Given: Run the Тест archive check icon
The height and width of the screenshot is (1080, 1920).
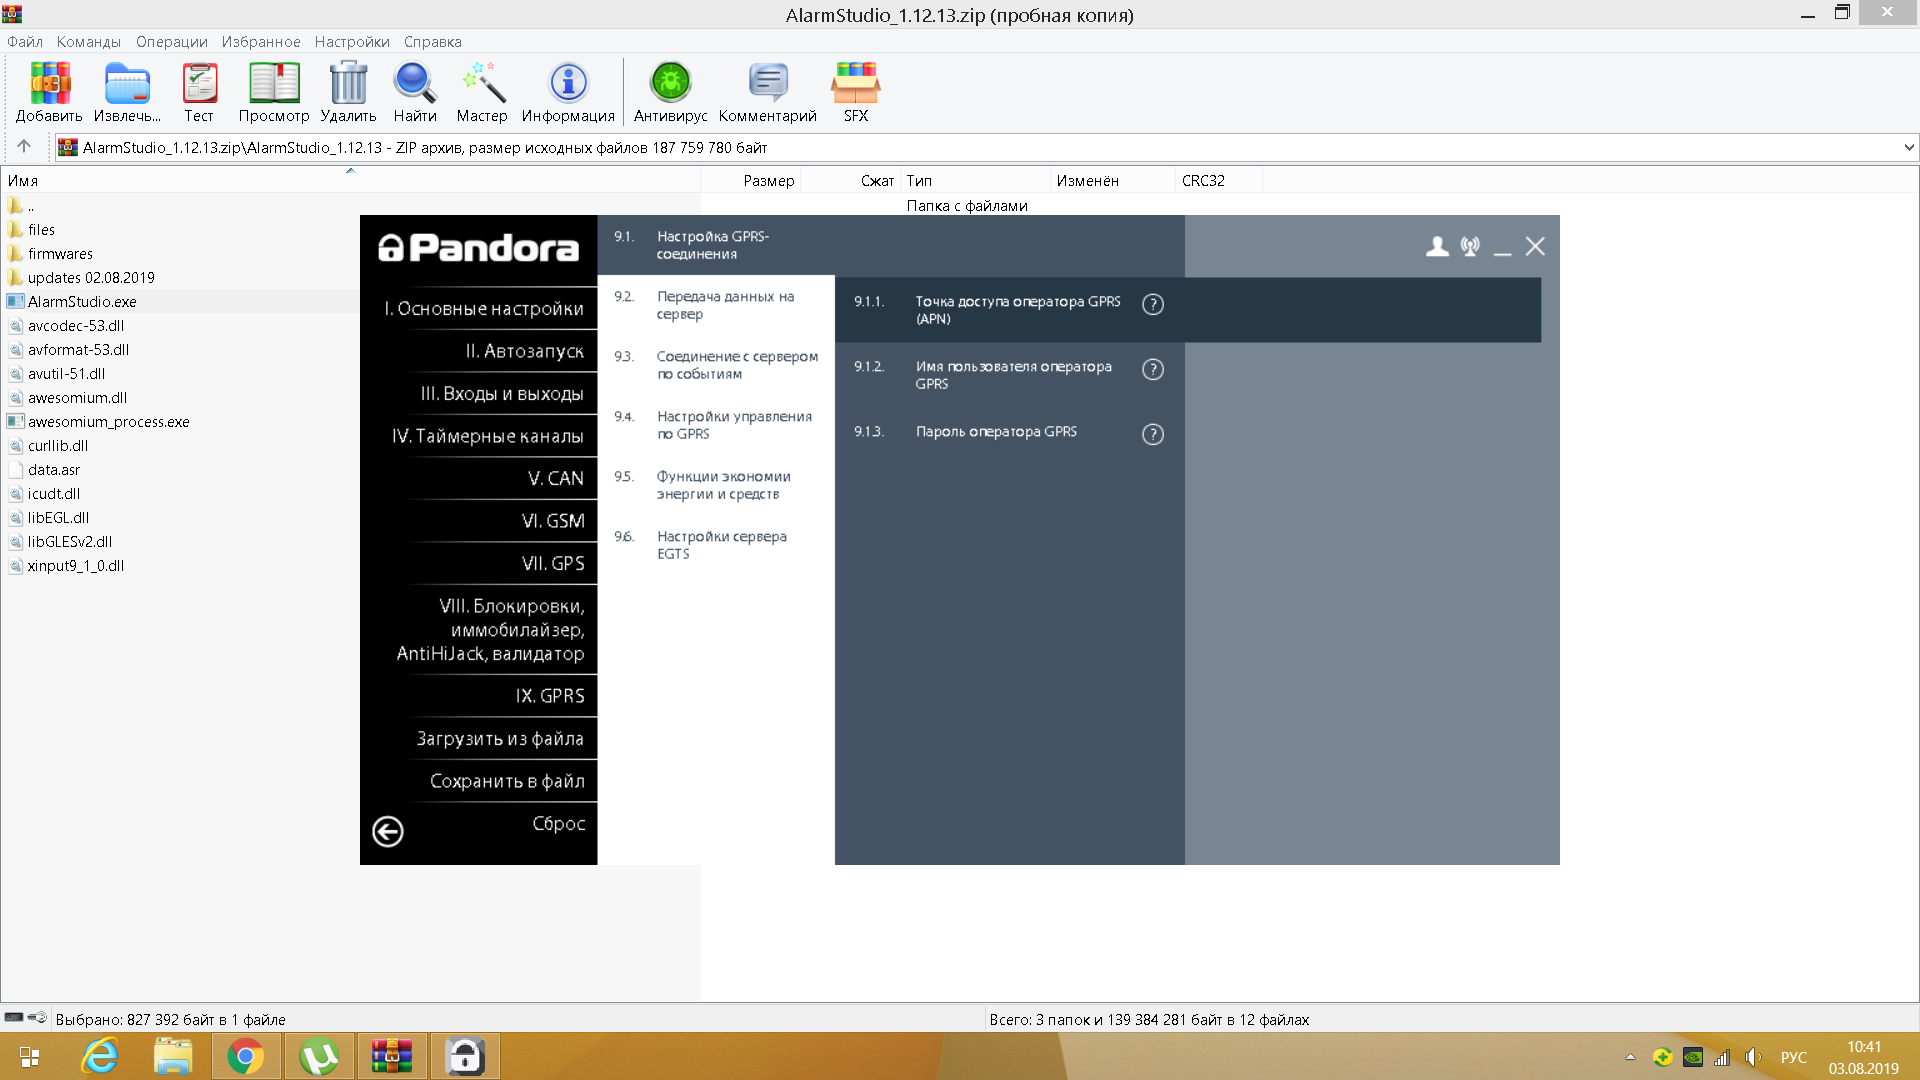Looking at the screenshot, I should click(x=199, y=84).
